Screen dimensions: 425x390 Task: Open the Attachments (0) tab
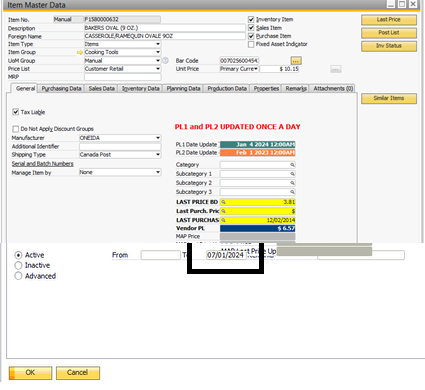point(333,89)
